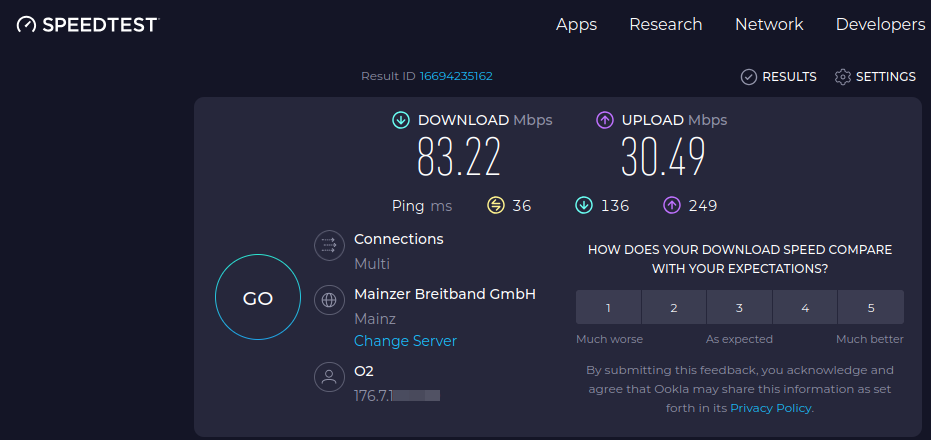Click the Speedtest logo
931x440 pixels.
[88, 24]
